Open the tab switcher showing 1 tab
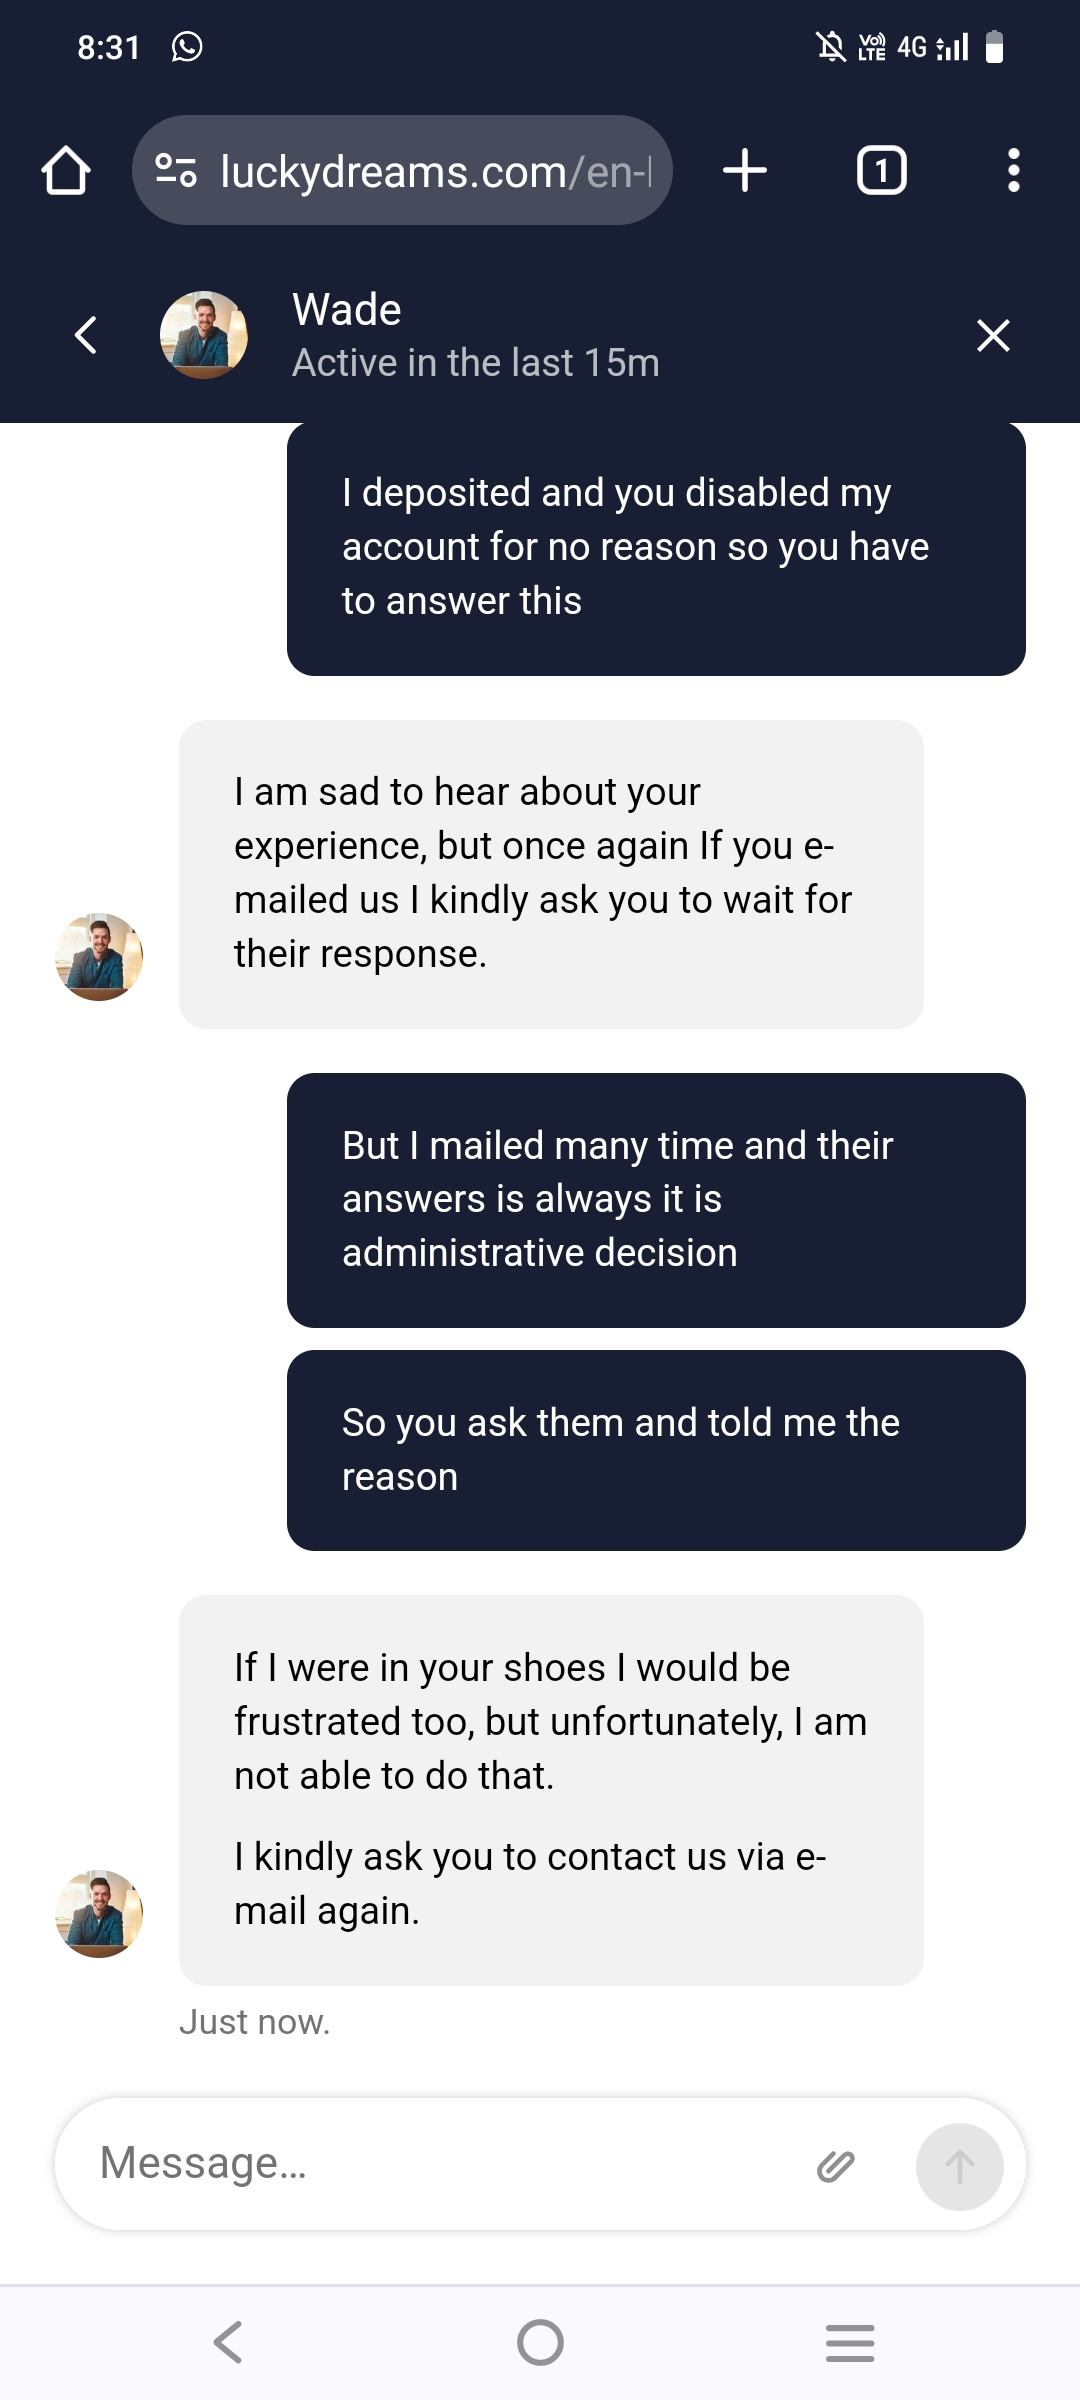Viewport: 1080px width, 2400px height. coord(881,171)
